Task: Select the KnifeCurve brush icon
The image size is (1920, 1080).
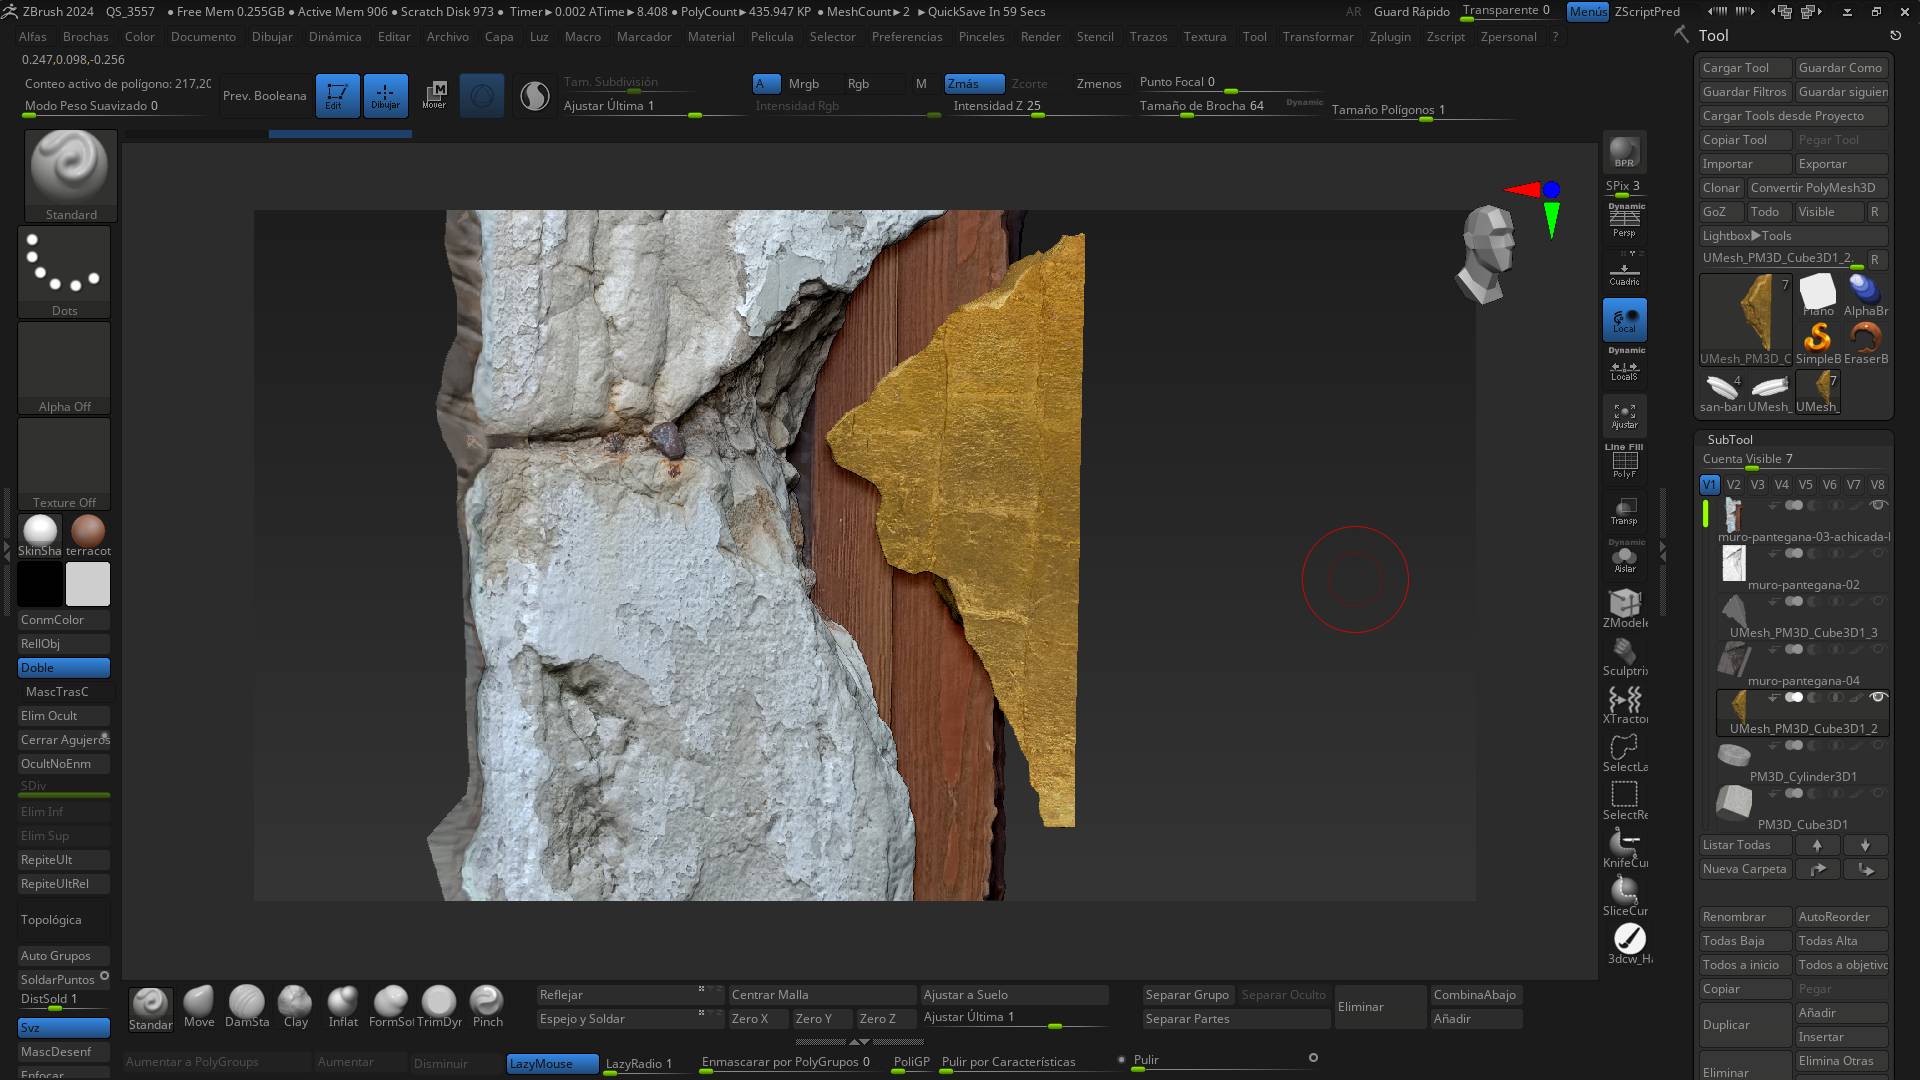Action: coord(1624,844)
